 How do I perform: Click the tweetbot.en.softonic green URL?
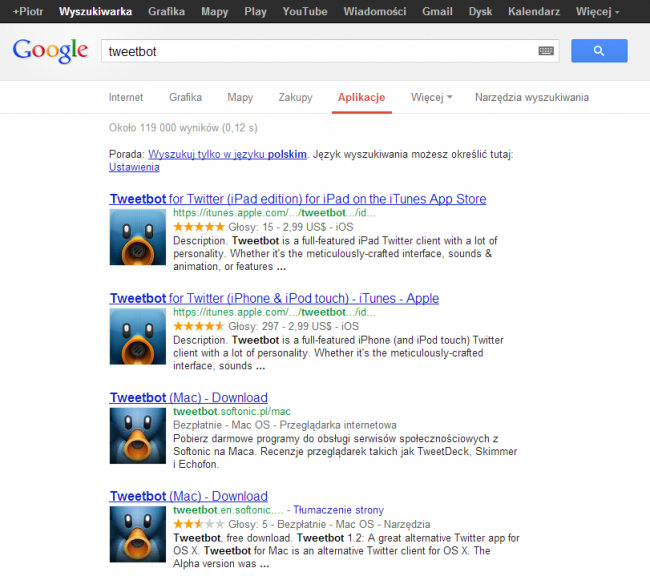tap(228, 510)
